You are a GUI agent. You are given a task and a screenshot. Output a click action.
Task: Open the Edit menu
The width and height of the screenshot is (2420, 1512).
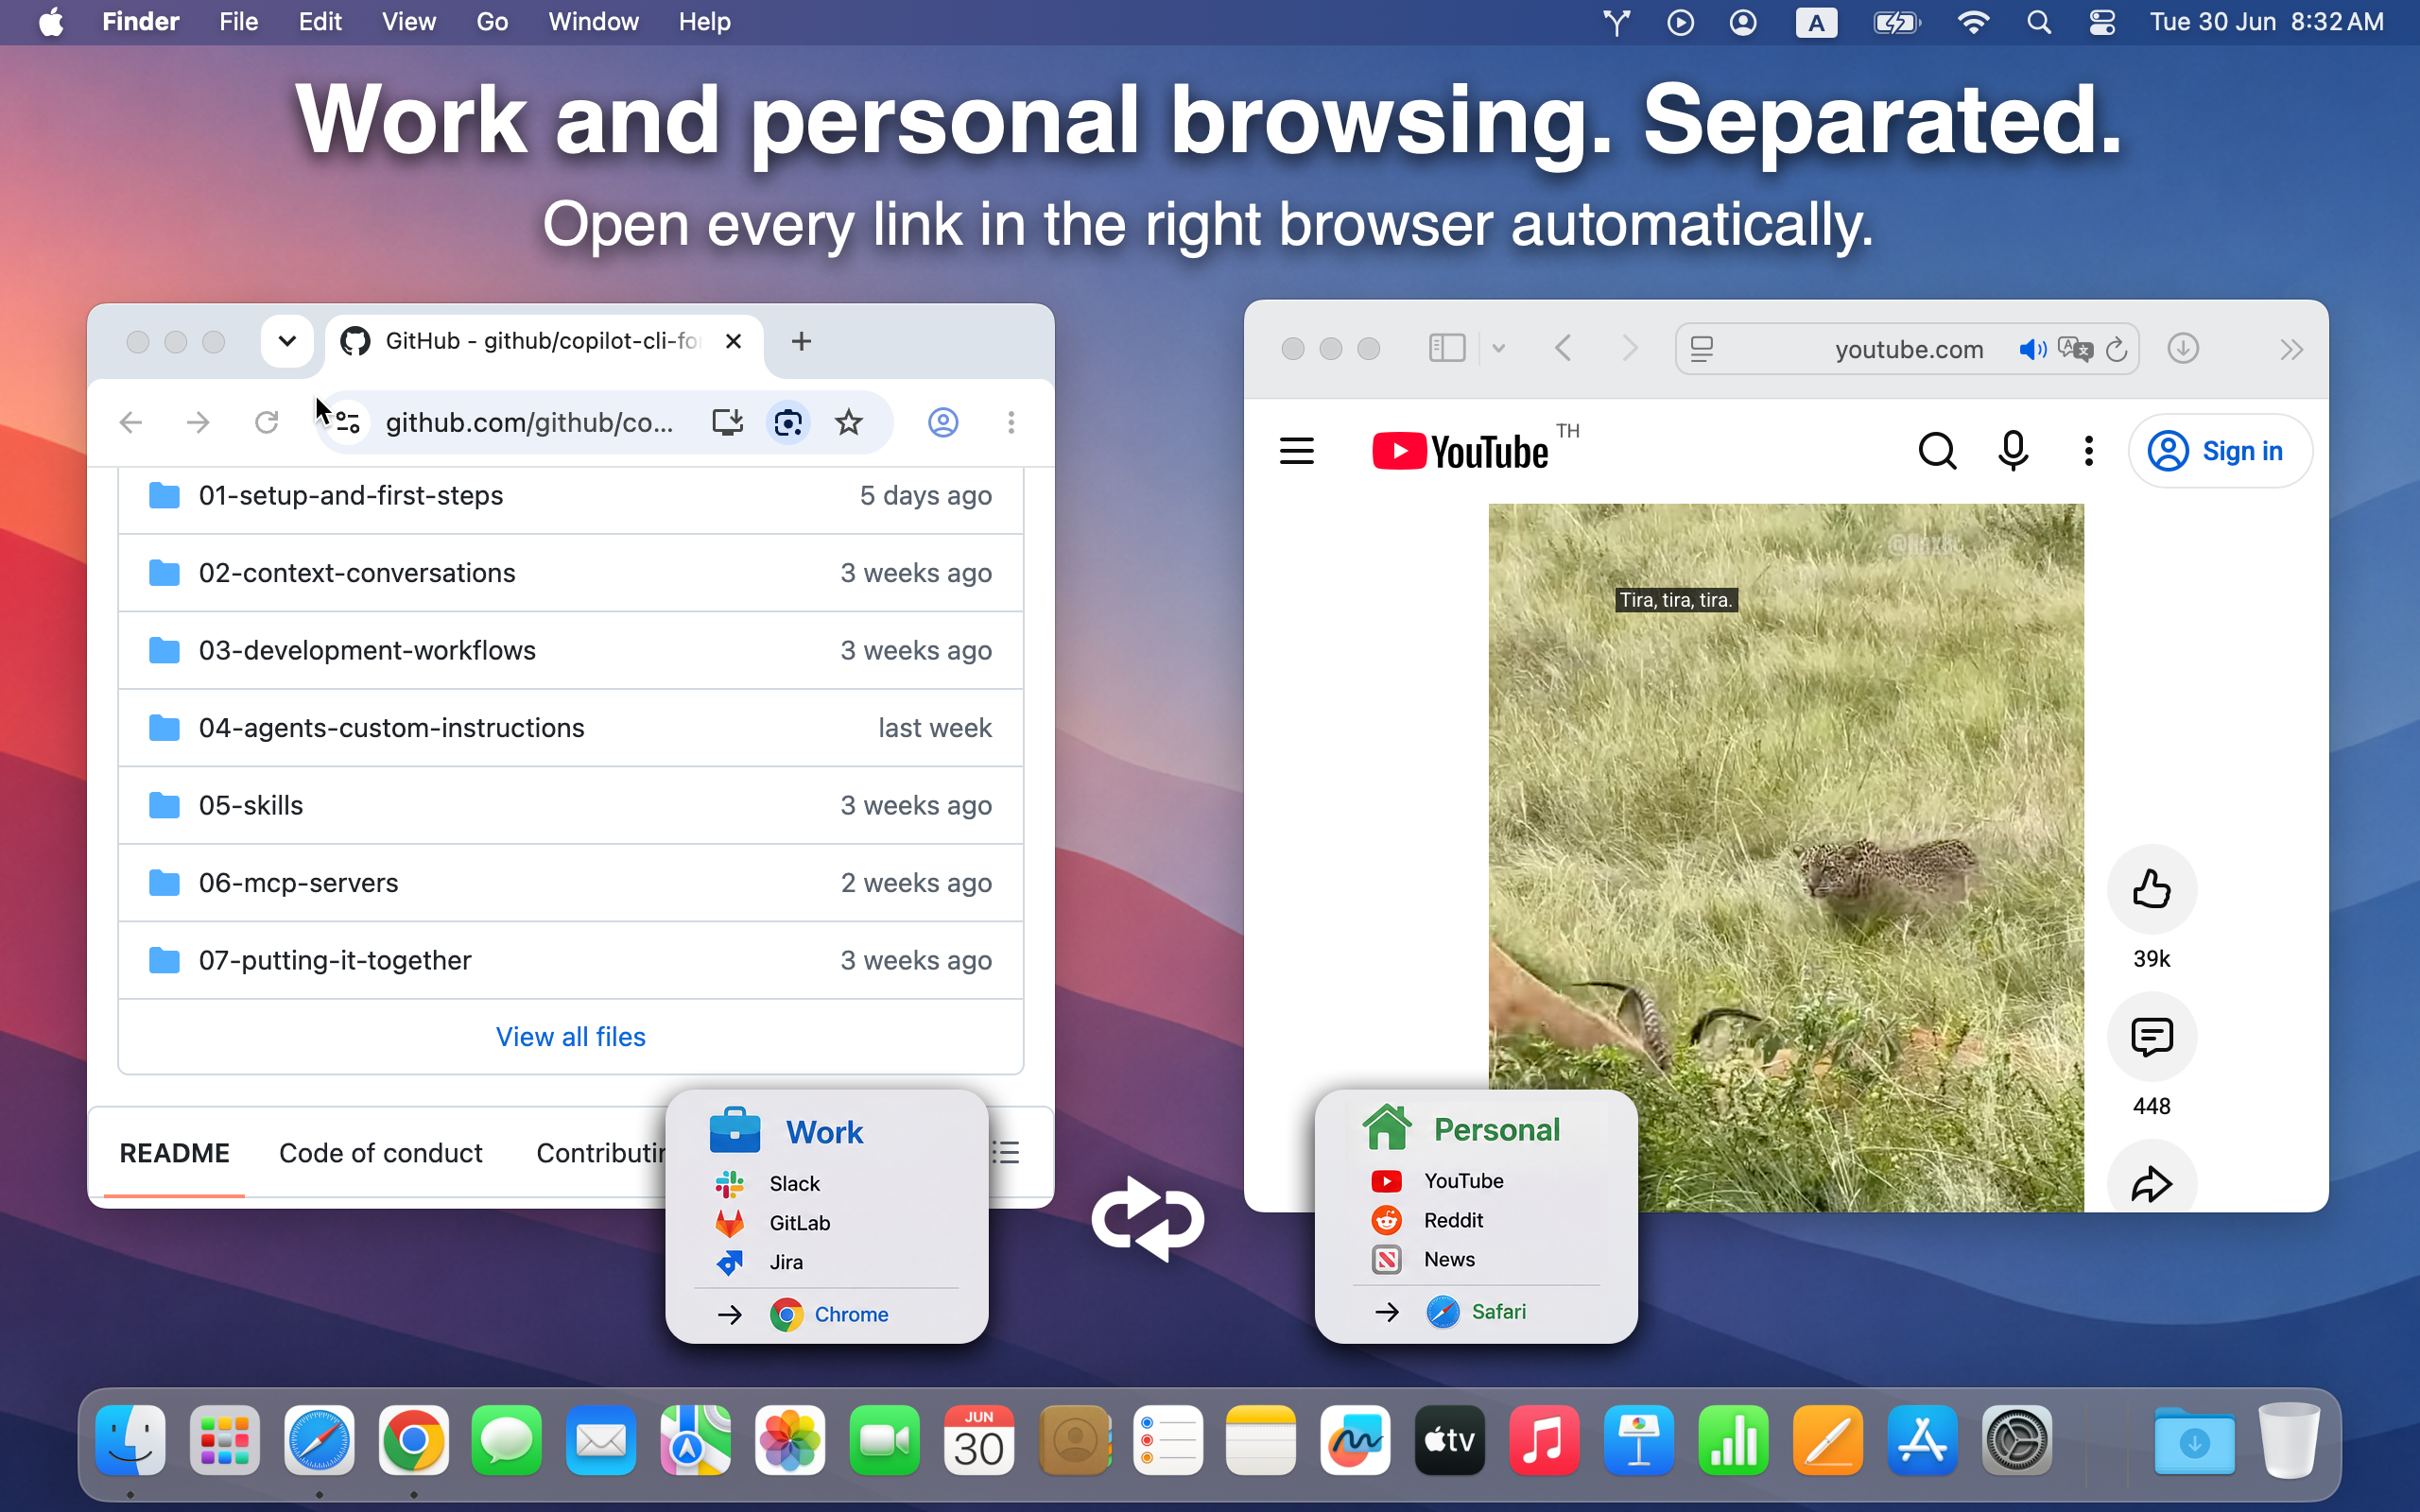(x=320, y=22)
